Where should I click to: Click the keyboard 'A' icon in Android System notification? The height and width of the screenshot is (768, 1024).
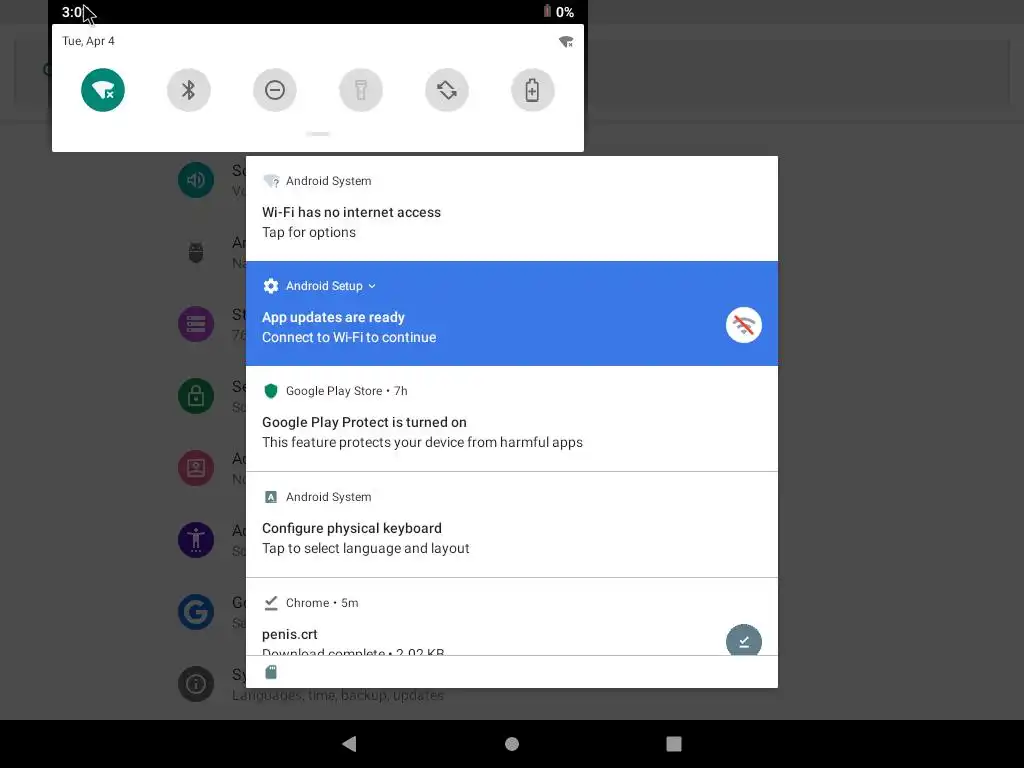(x=271, y=497)
